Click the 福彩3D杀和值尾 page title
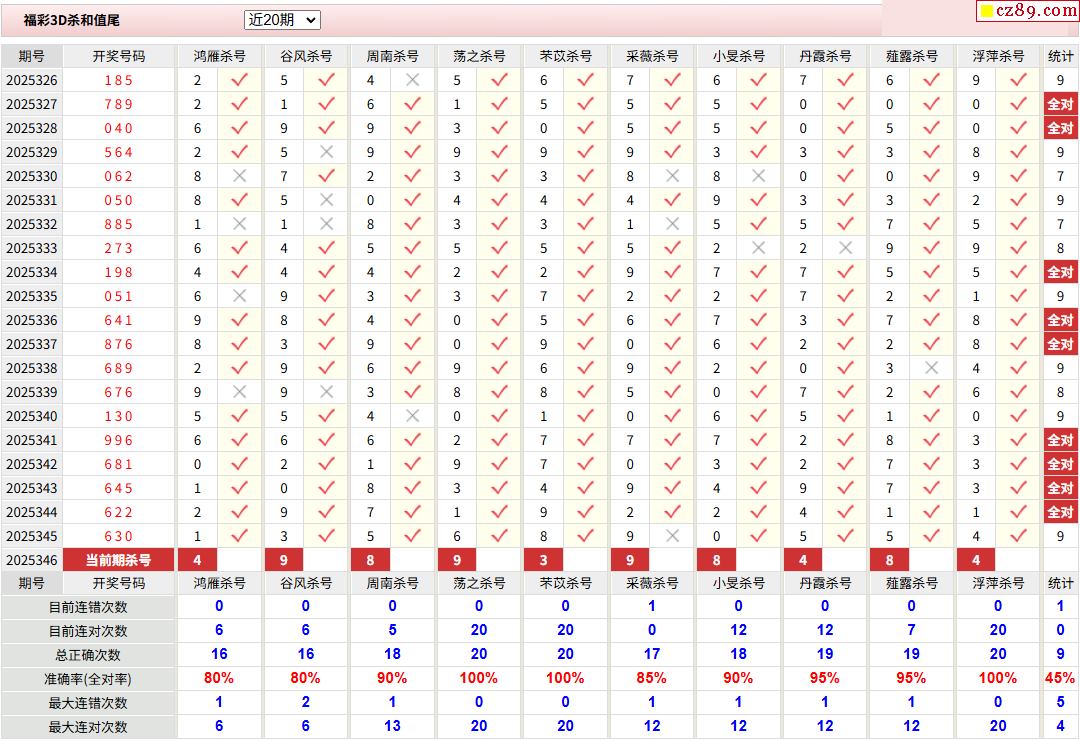 [x=72, y=20]
